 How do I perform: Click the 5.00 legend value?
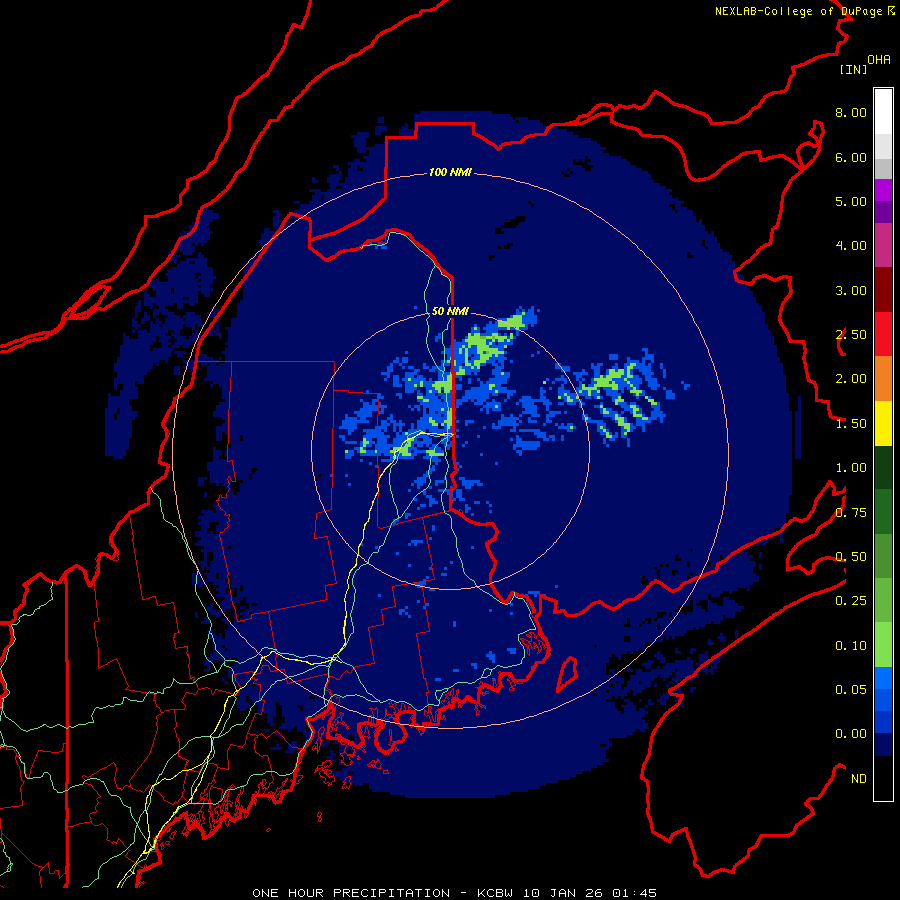pyautogui.click(x=851, y=201)
